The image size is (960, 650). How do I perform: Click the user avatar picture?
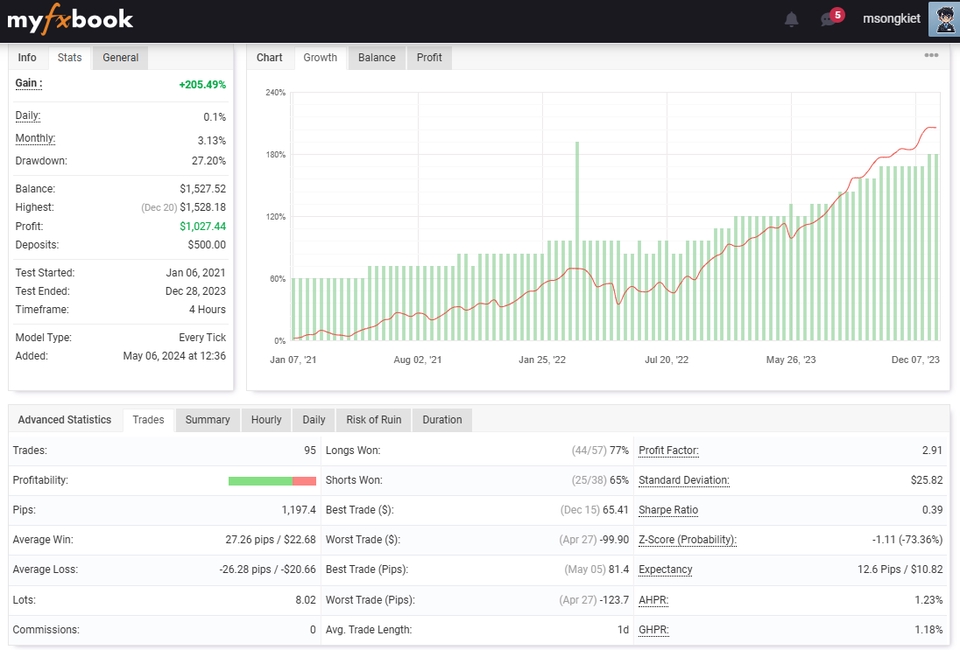click(x=943, y=19)
